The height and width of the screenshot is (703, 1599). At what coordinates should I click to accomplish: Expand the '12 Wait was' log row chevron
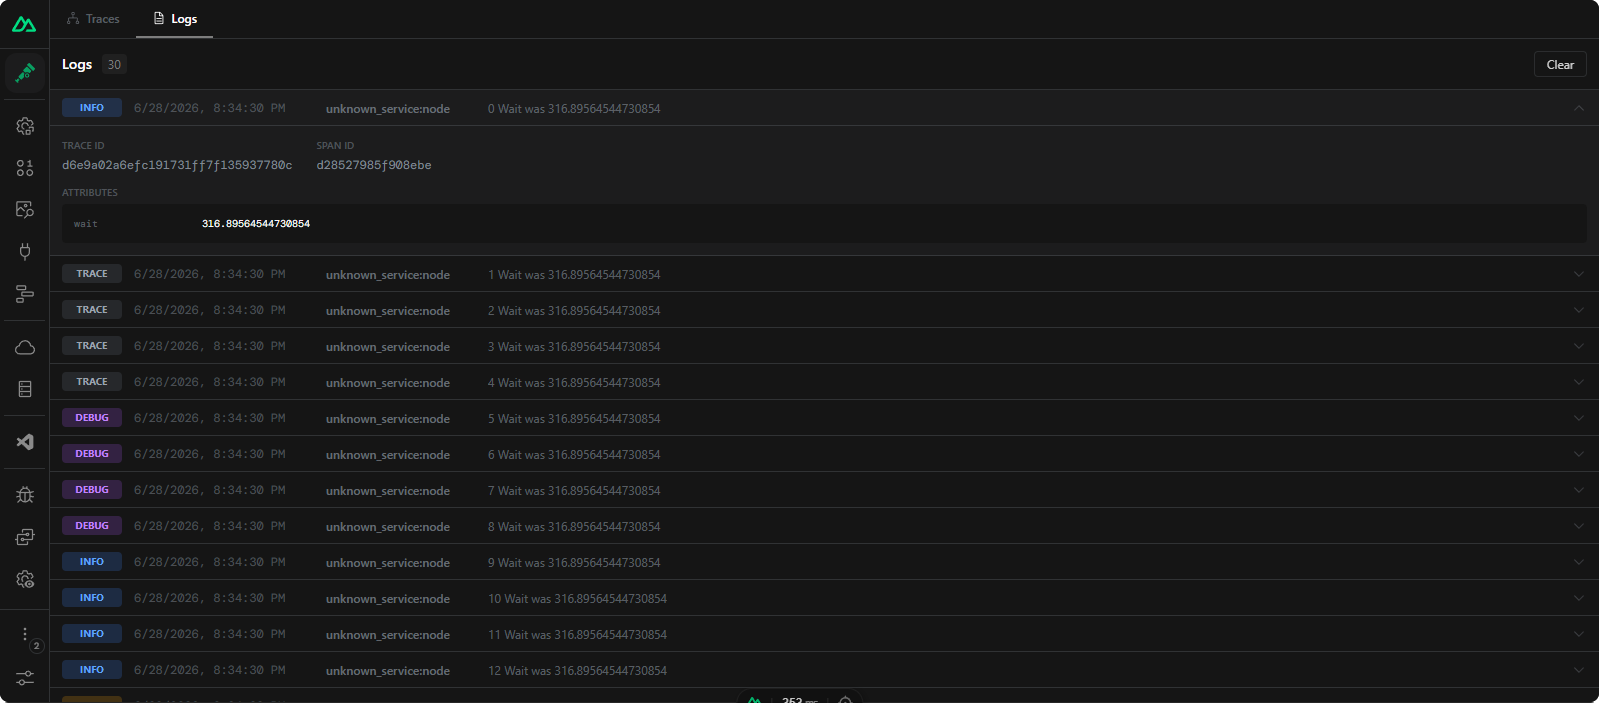(x=1578, y=670)
